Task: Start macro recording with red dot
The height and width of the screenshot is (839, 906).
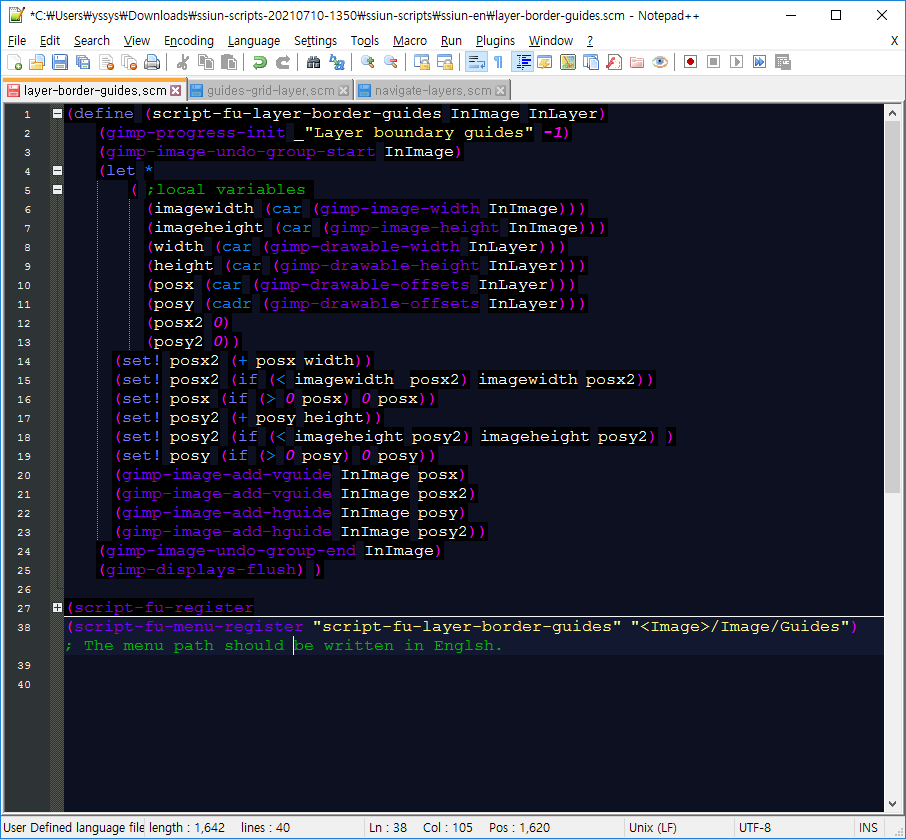Action: [x=690, y=62]
